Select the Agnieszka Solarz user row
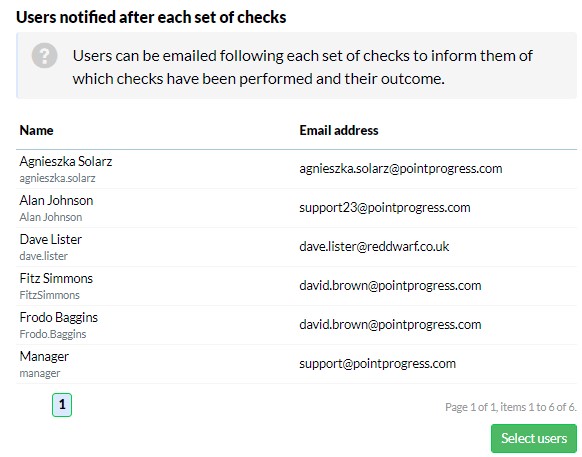This screenshot has width=582, height=457. pyautogui.click(x=296, y=169)
